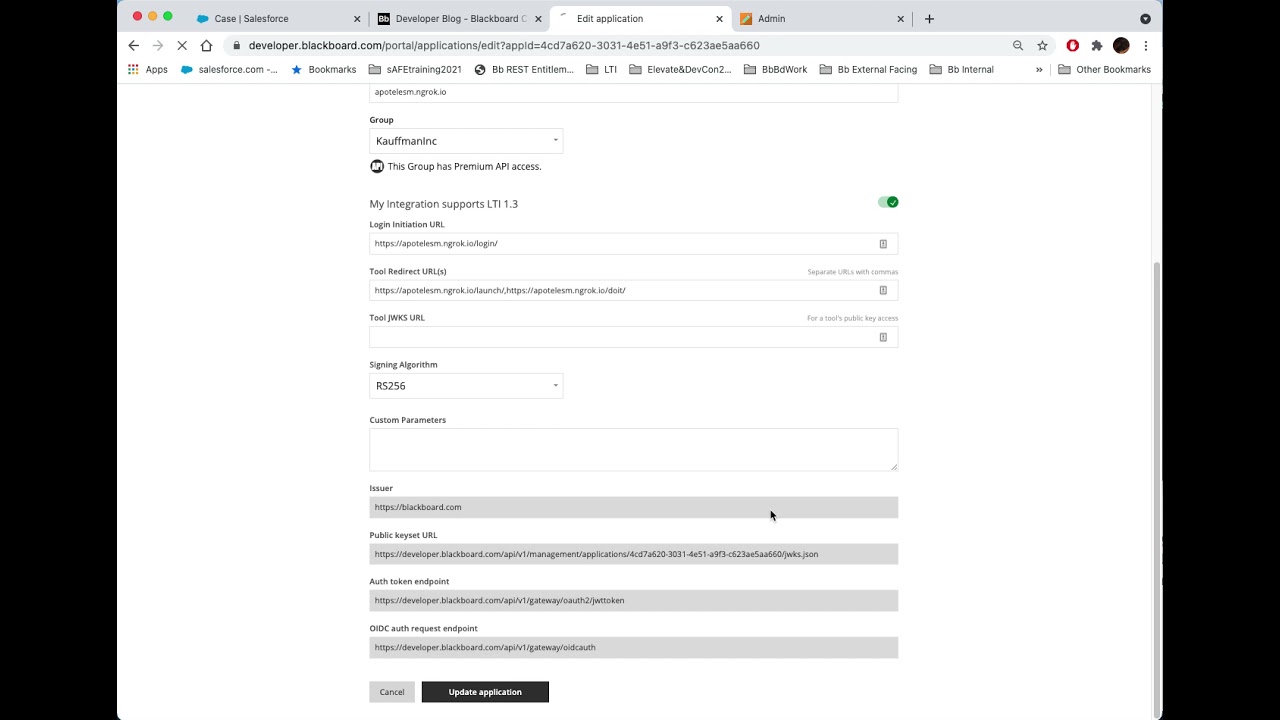Click "For a tool's public key access" hint
1280x720 pixels.
click(853, 318)
